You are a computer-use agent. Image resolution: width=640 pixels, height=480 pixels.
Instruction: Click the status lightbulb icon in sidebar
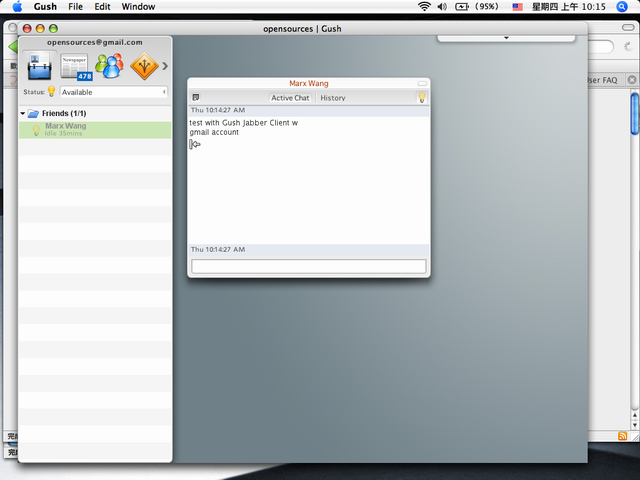click(x=51, y=91)
